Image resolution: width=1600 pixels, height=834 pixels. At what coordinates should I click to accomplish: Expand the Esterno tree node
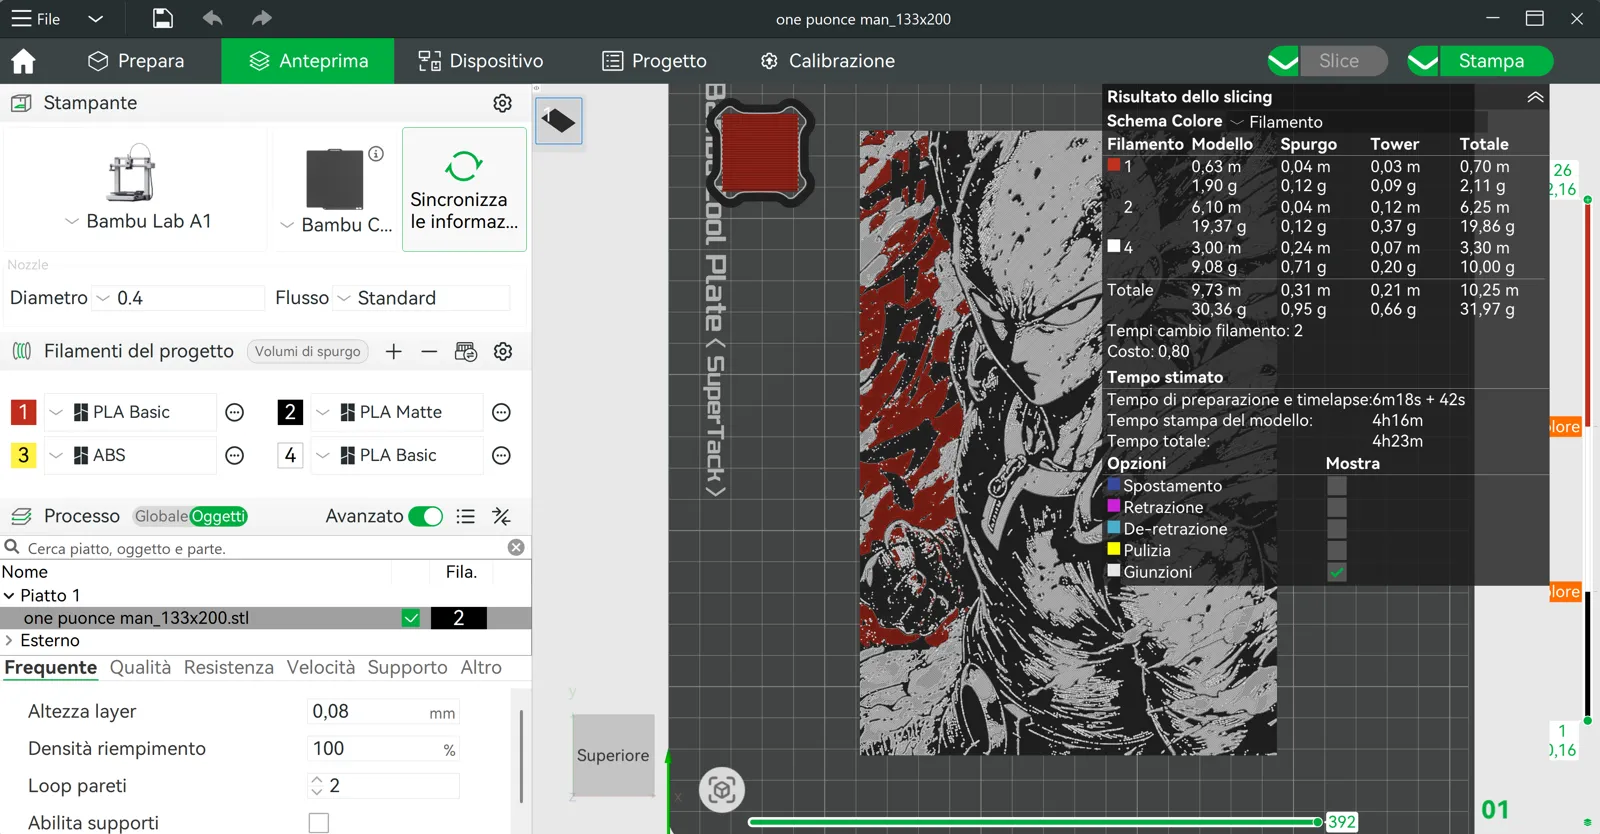click(9, 640)
